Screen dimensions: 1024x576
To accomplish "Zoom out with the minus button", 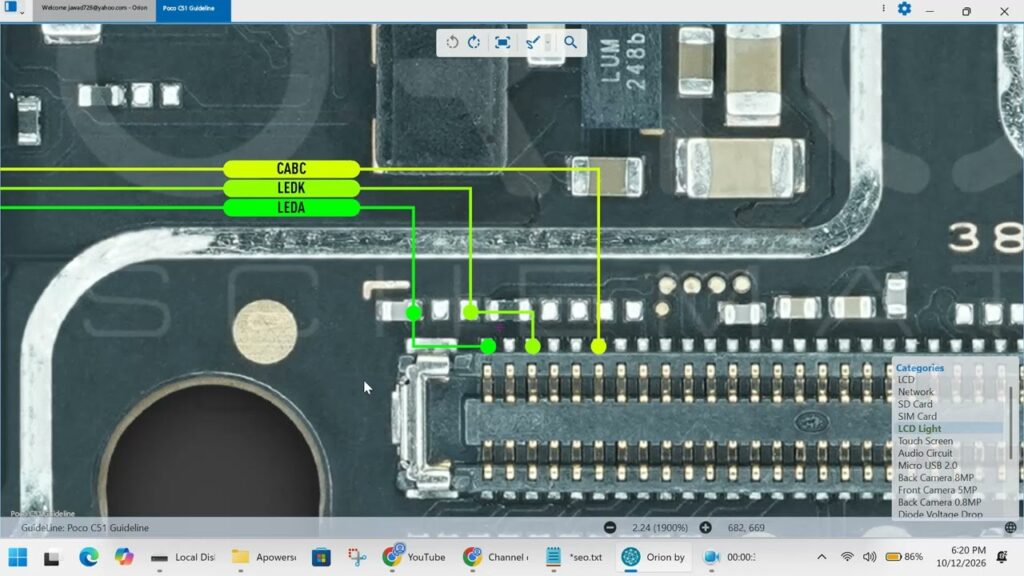I will (x=610, y=528).
